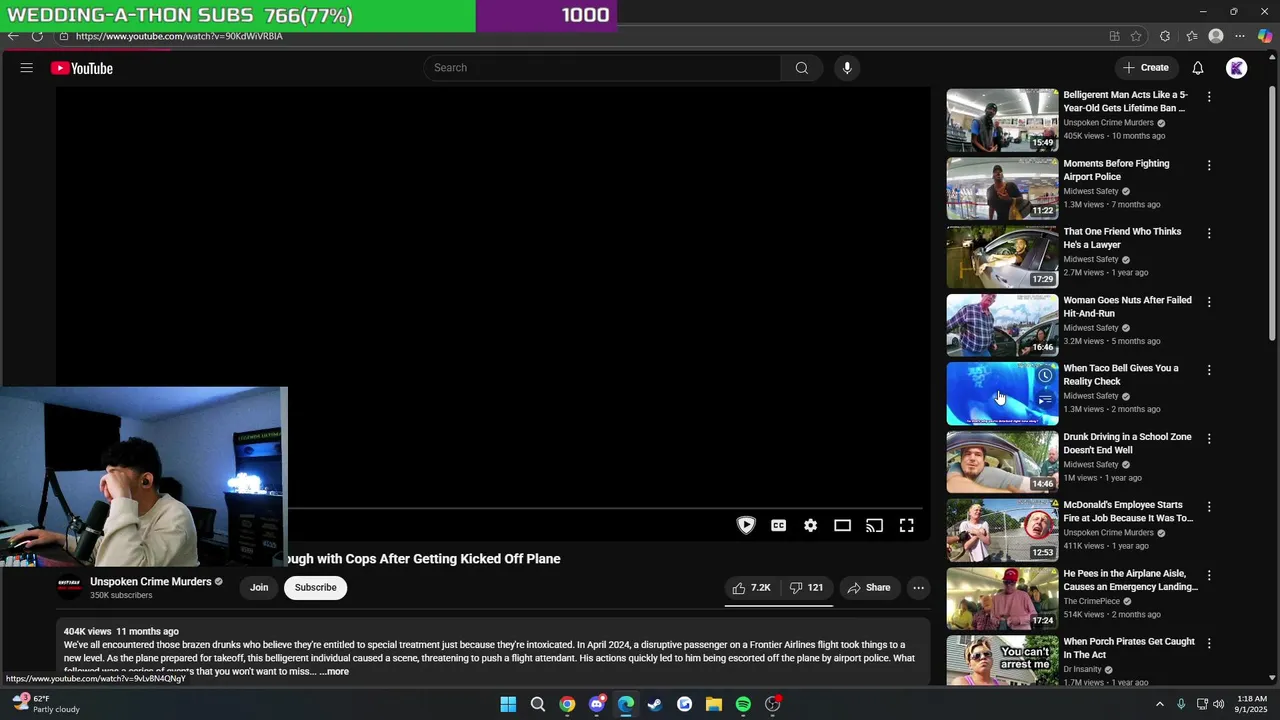Open Moments Before Fighting Airport Police thumbnail
This screenshot has height=720, width=1280.
pos(1002,188)
